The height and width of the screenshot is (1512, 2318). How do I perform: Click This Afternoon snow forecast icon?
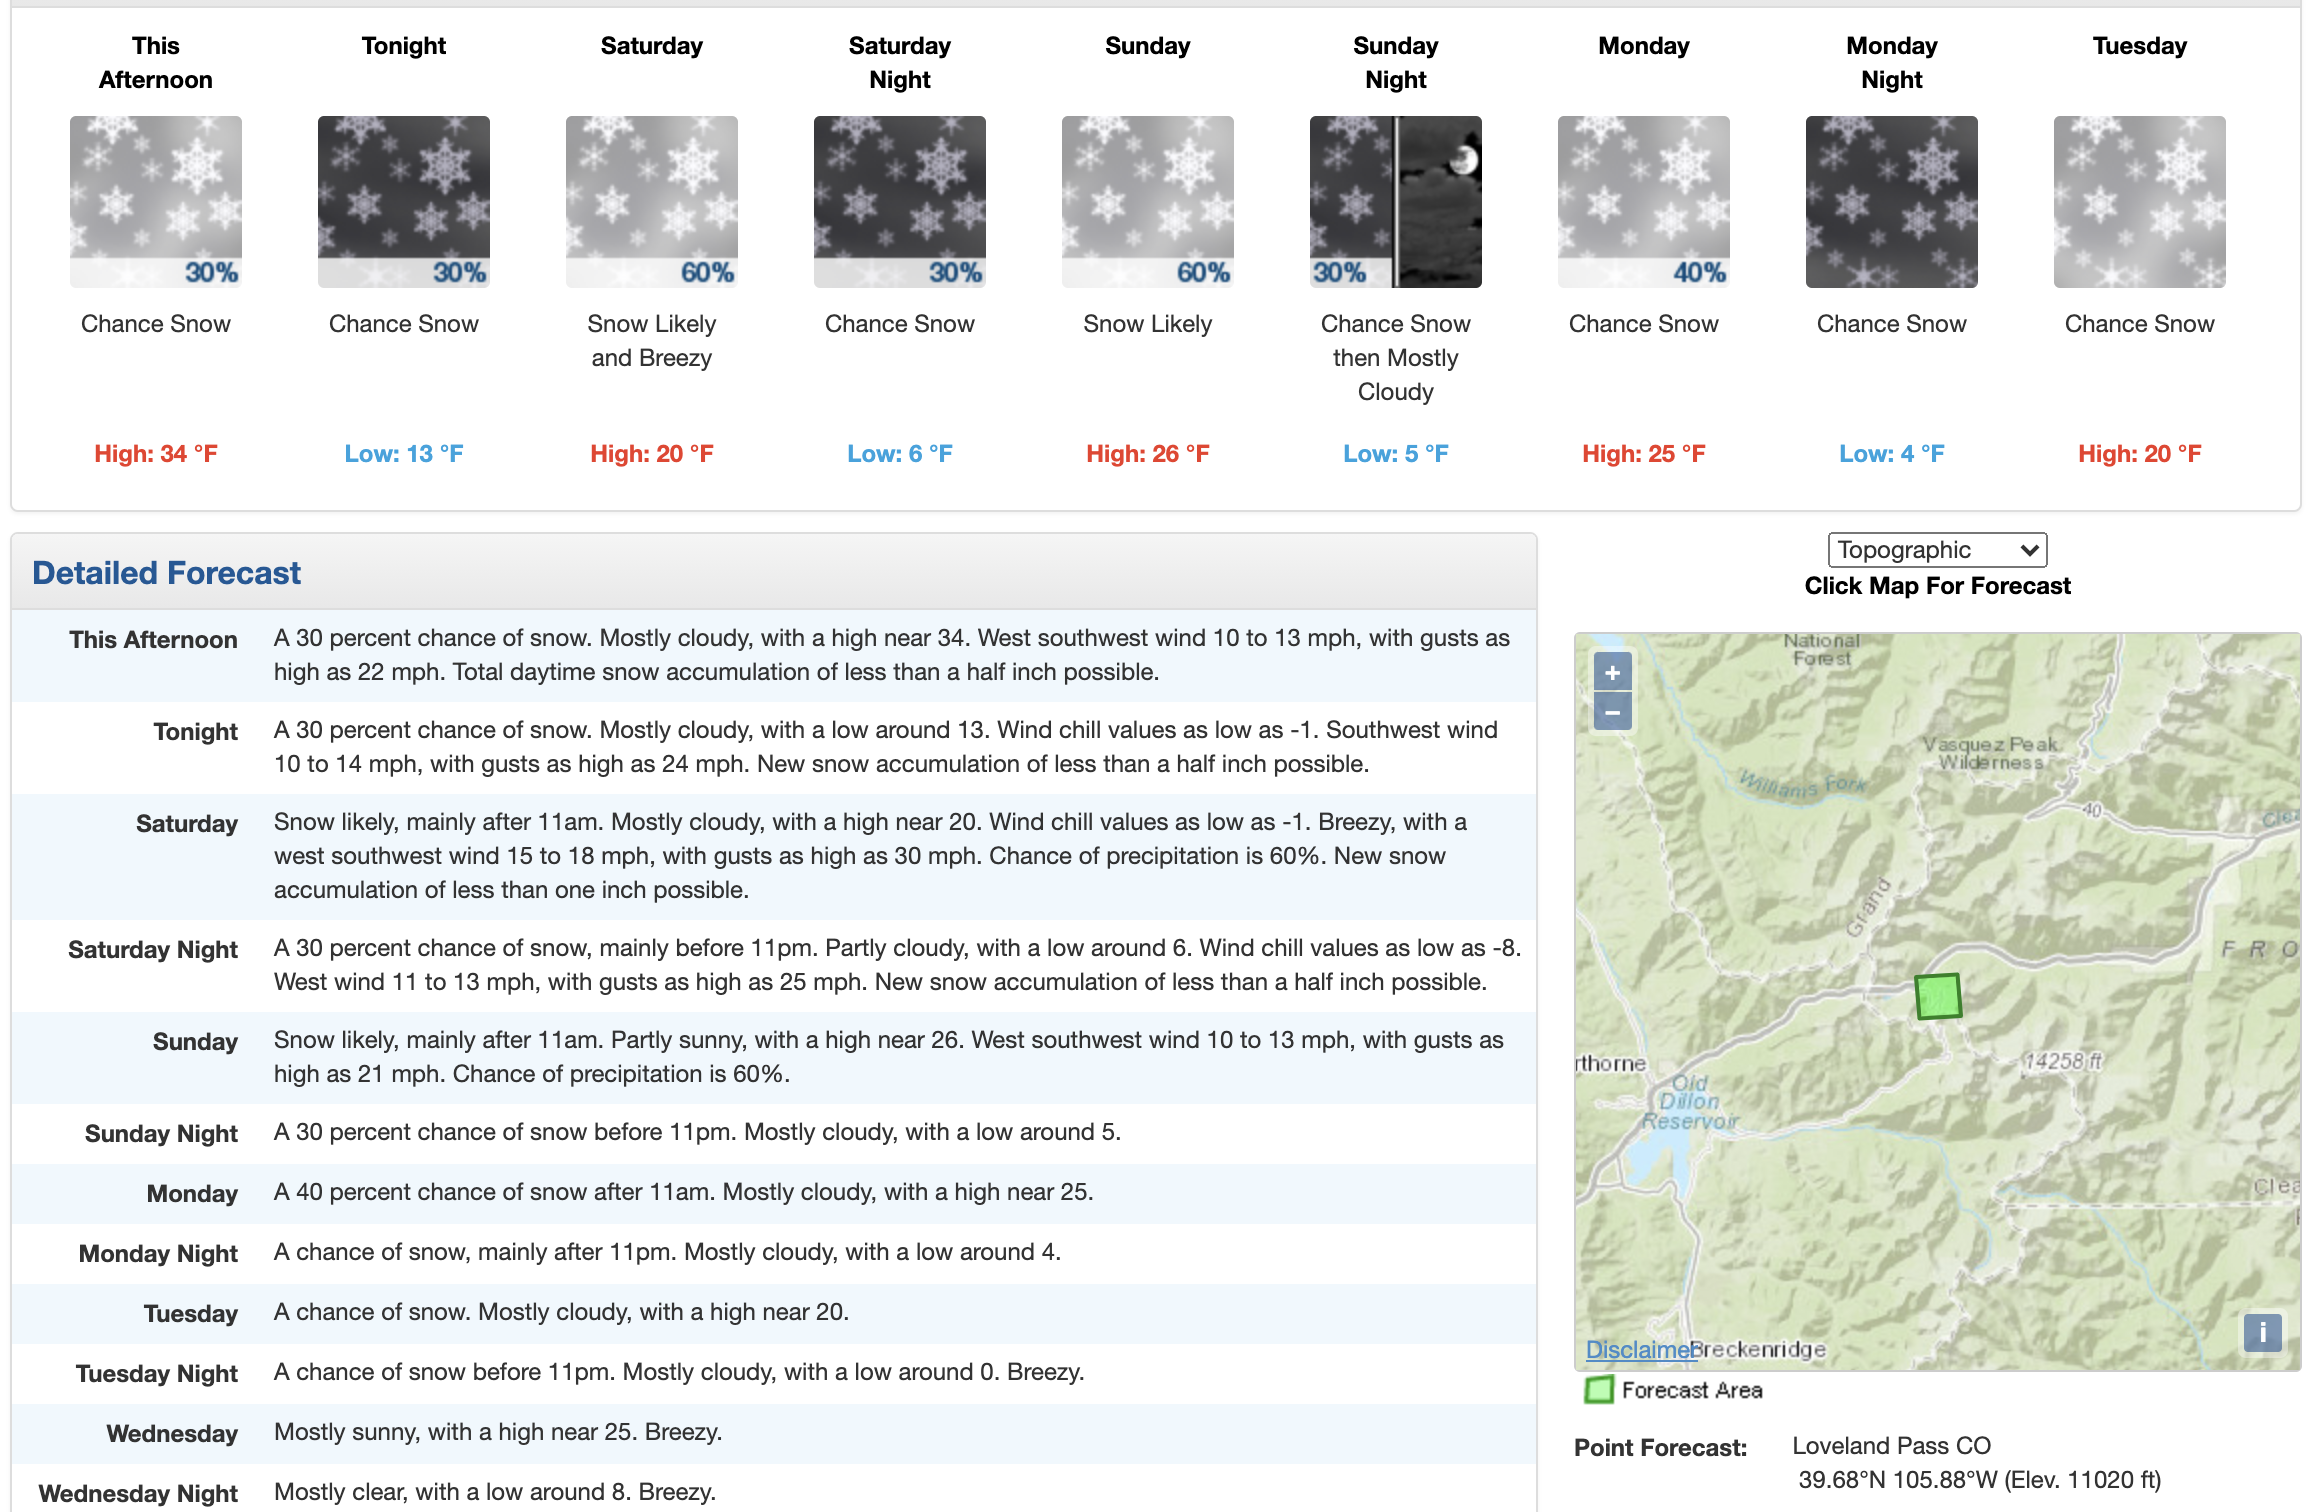click(156, 202)
